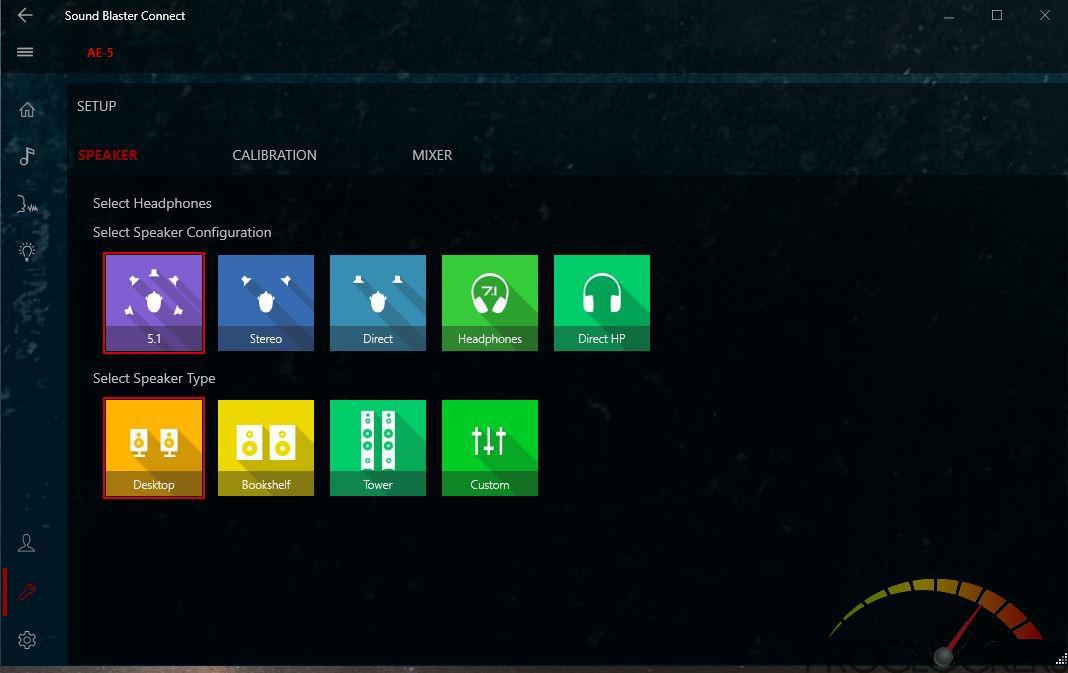Image resolution: width=1068 pixels, height=673 pixels.
Task: Click the AE-5 device label
Action: [x=100, y=52]
